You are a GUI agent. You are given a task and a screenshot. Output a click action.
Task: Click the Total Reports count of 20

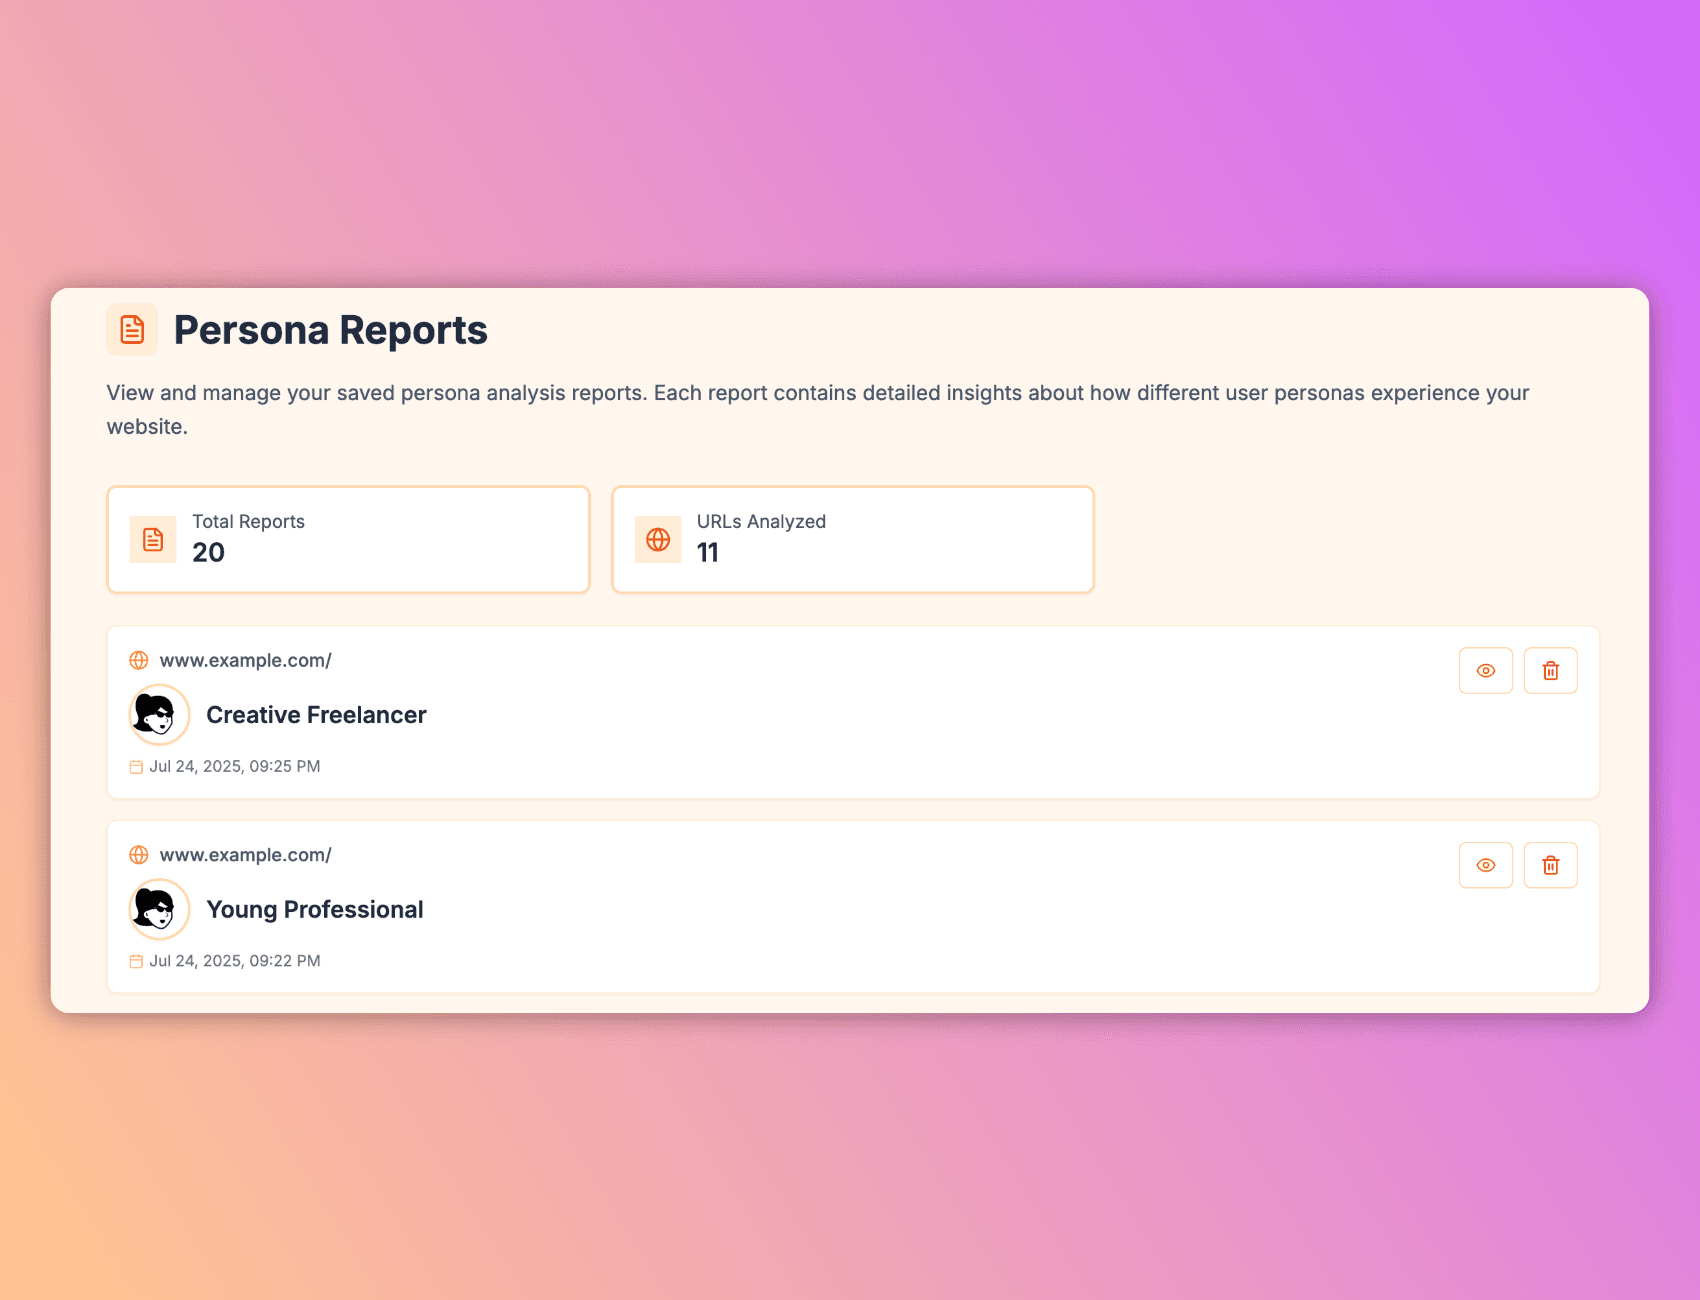pyautogui.click(x=208, y=553)
